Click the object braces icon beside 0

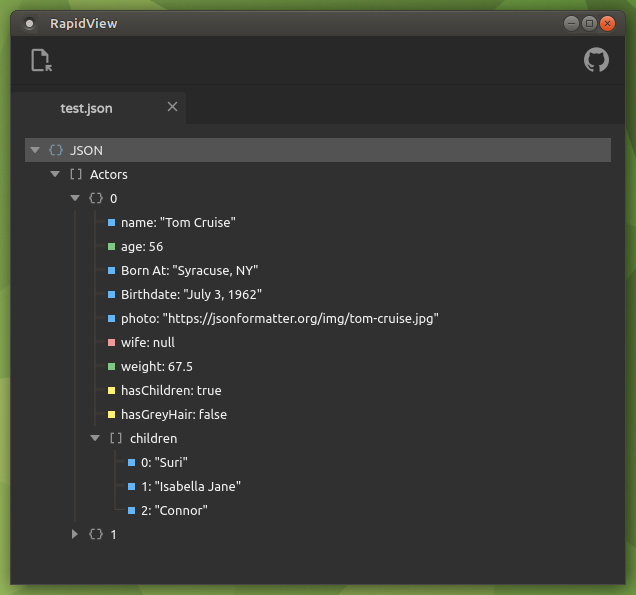point(96,198)
